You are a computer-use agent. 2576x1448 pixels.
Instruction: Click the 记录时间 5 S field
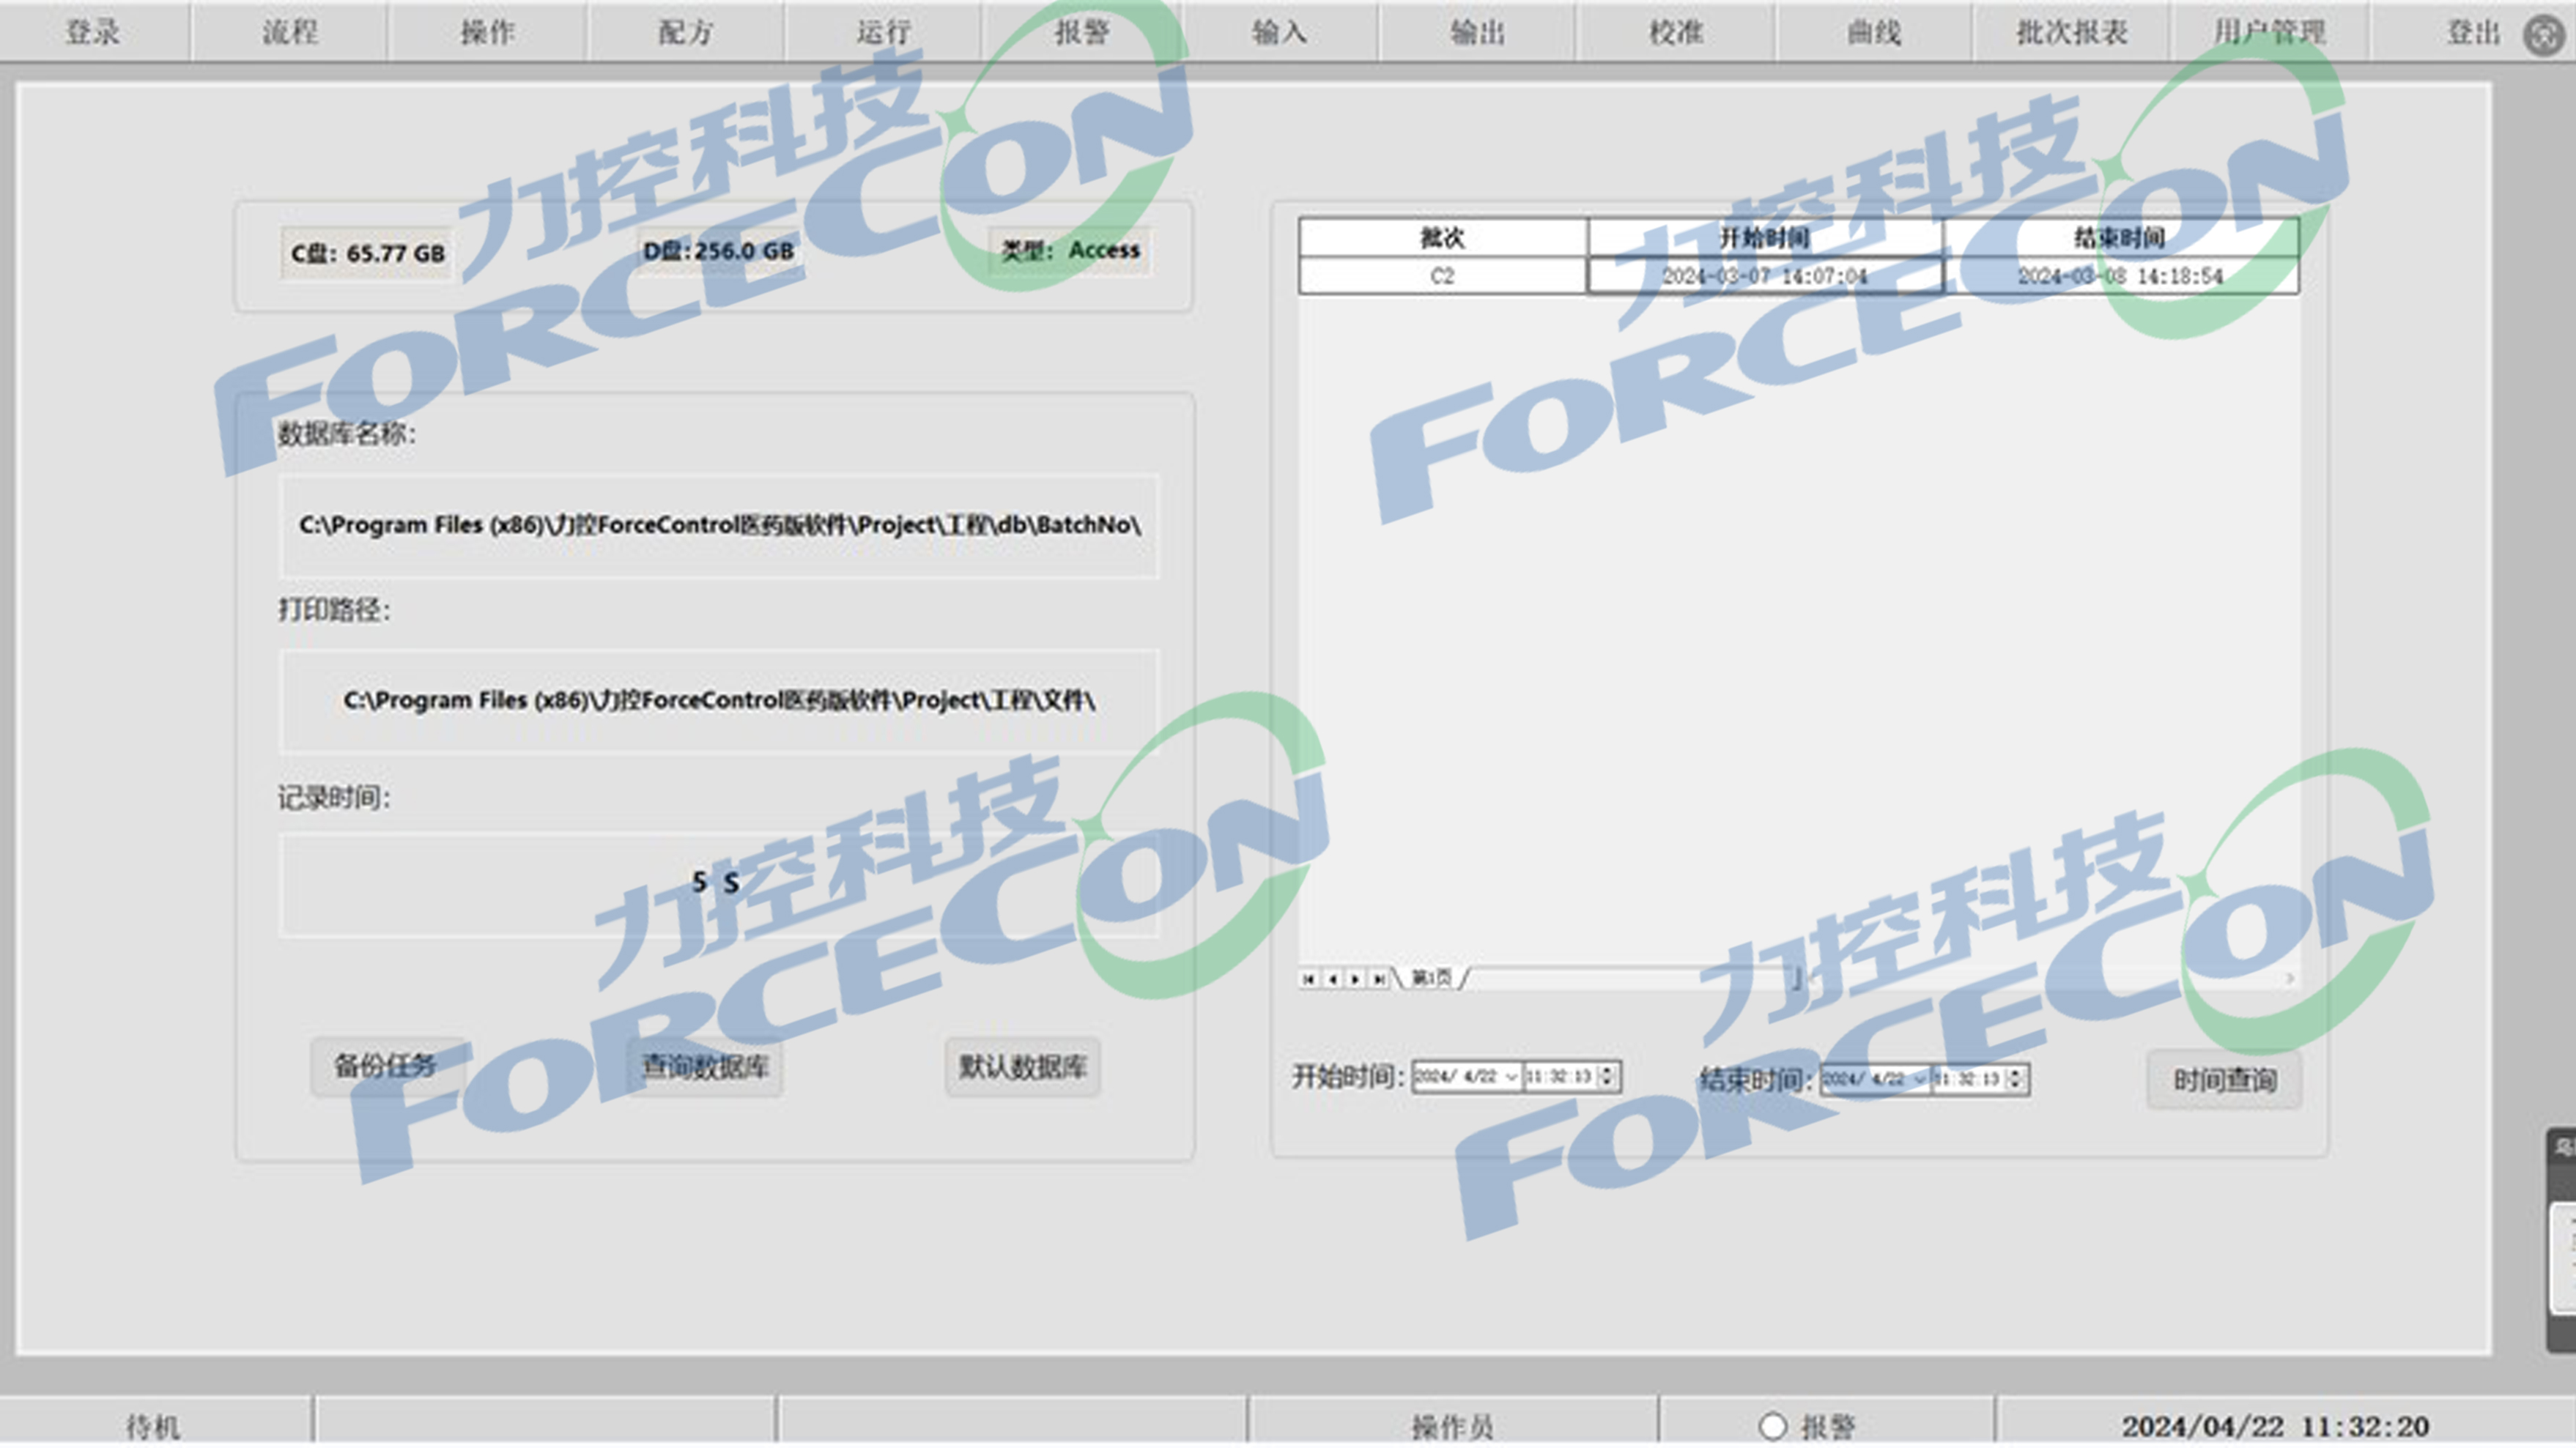(719, 884)
